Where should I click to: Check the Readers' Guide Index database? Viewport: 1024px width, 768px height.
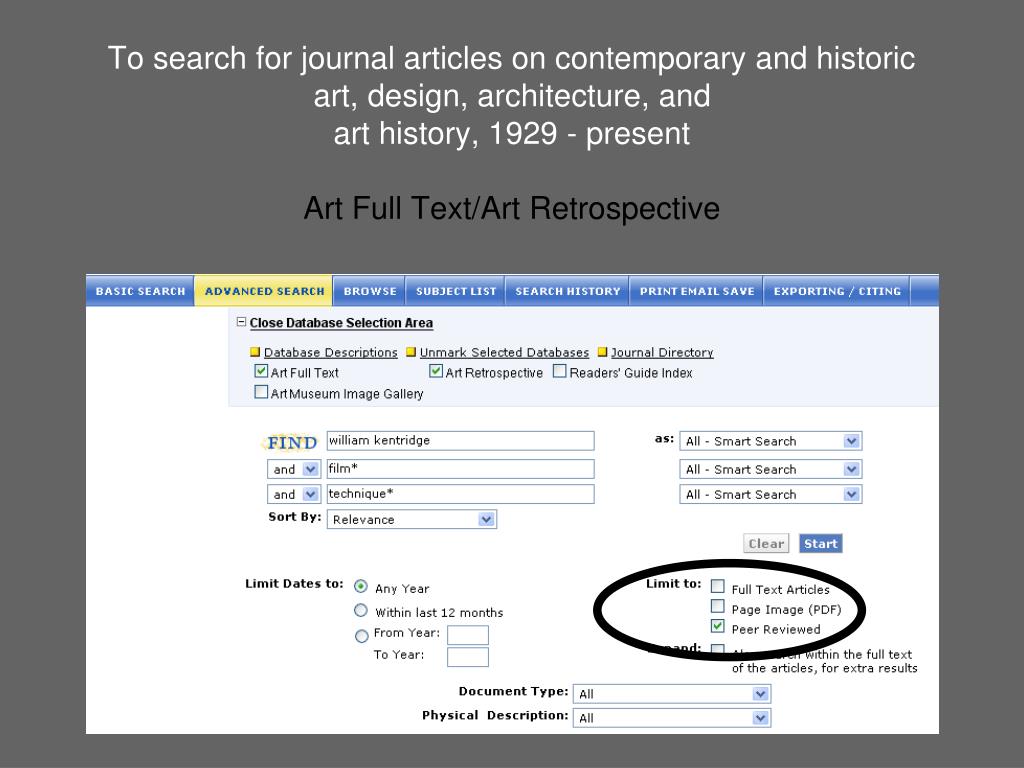point(560,372)
